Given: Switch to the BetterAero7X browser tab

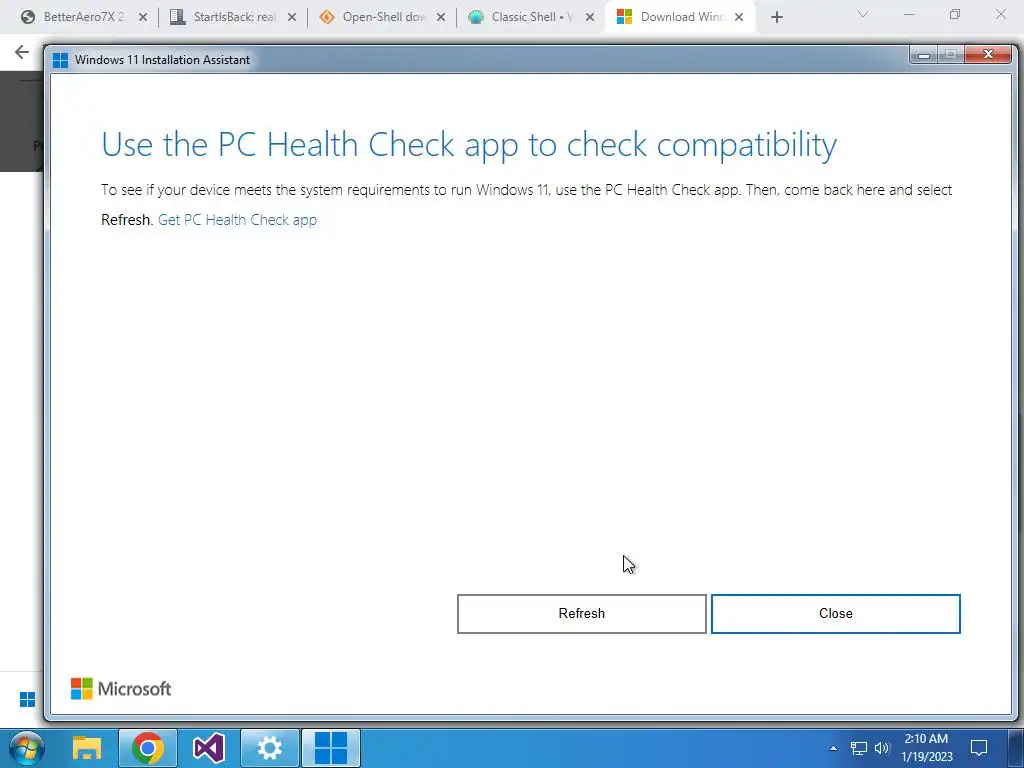Looking at the screenshot, I should point(83,17).
